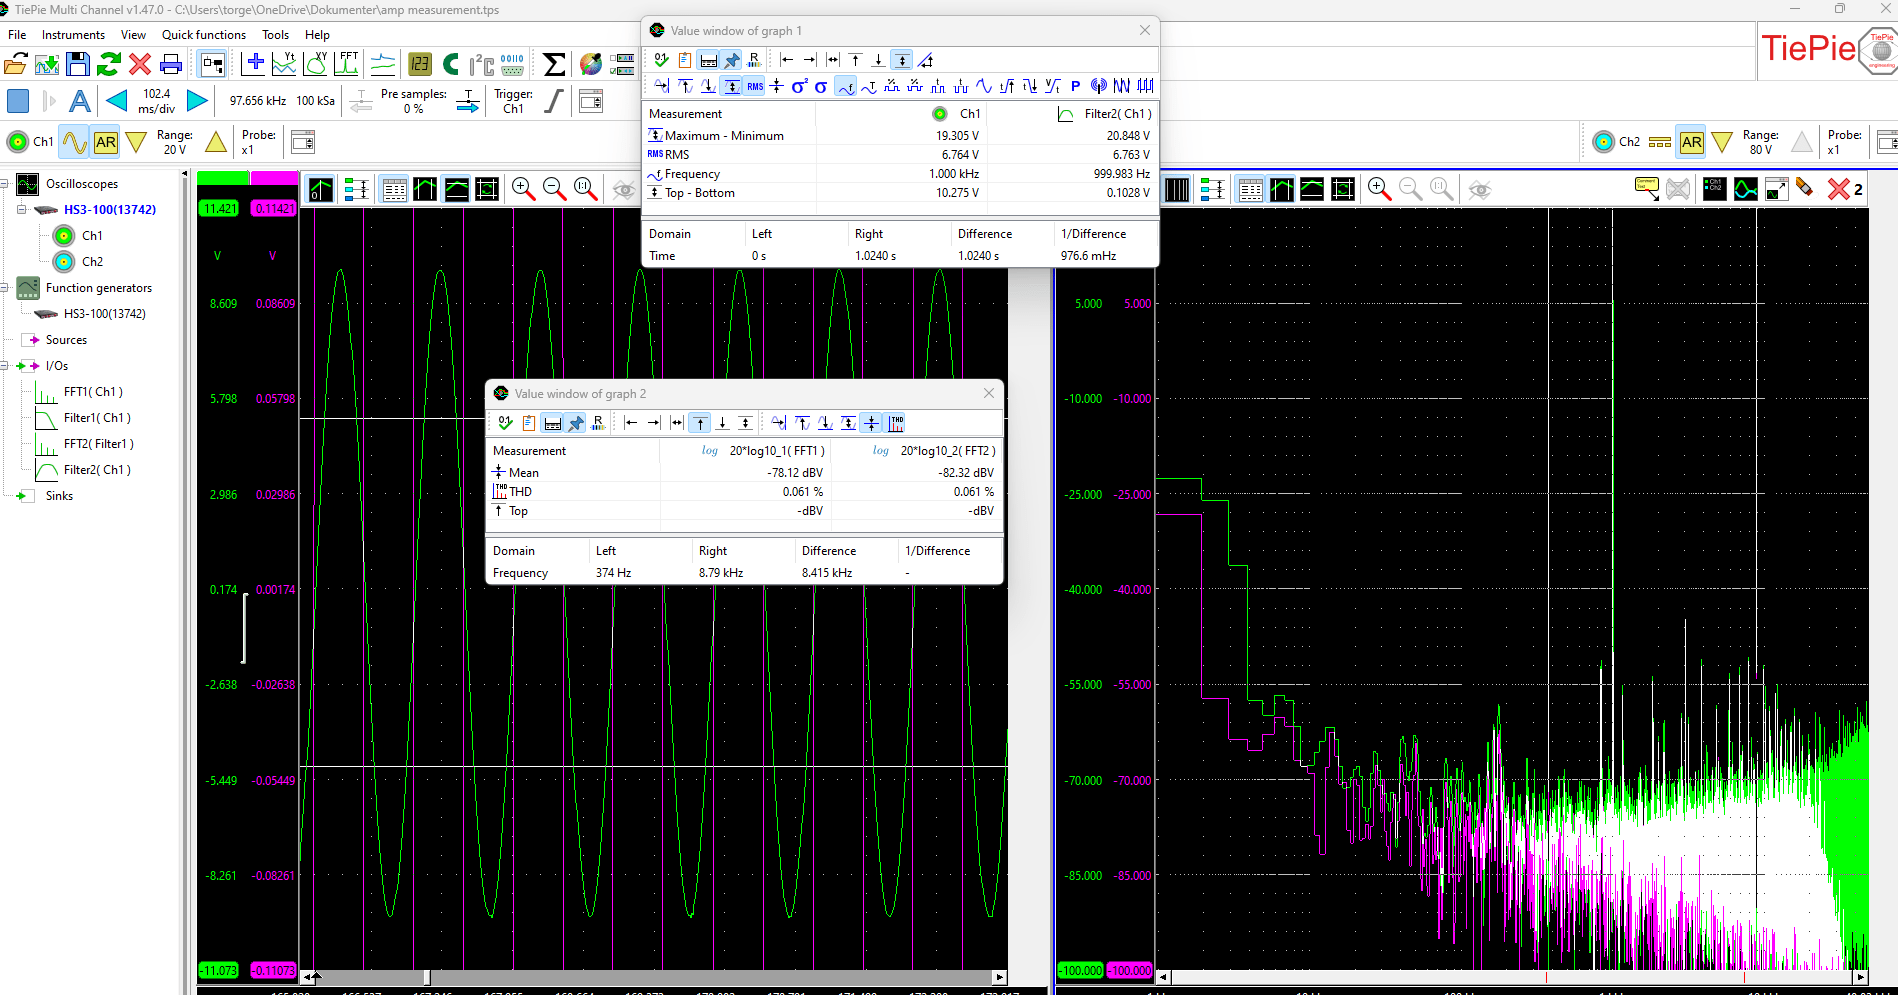This screenshot has width=1898, height=995.
Task: Increase pre samples with right blue arrow
Action: point(467,101)
